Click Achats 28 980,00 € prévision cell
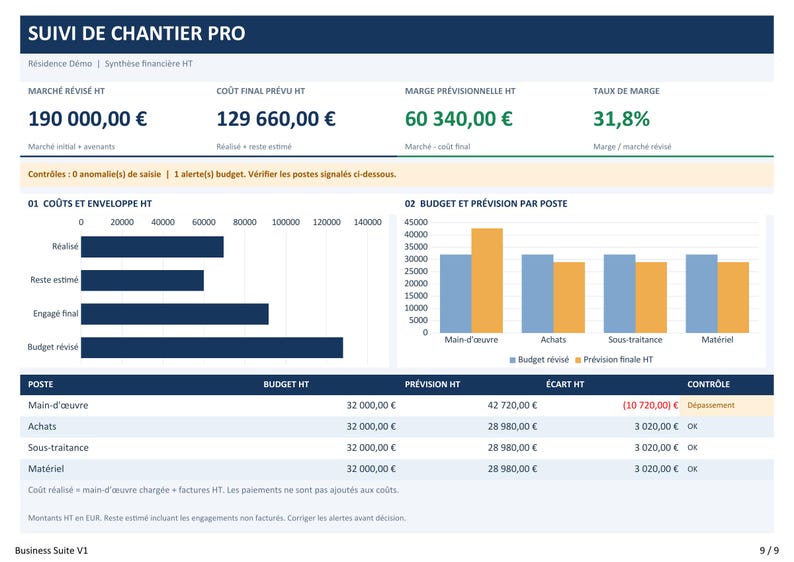 click(512, 427)
